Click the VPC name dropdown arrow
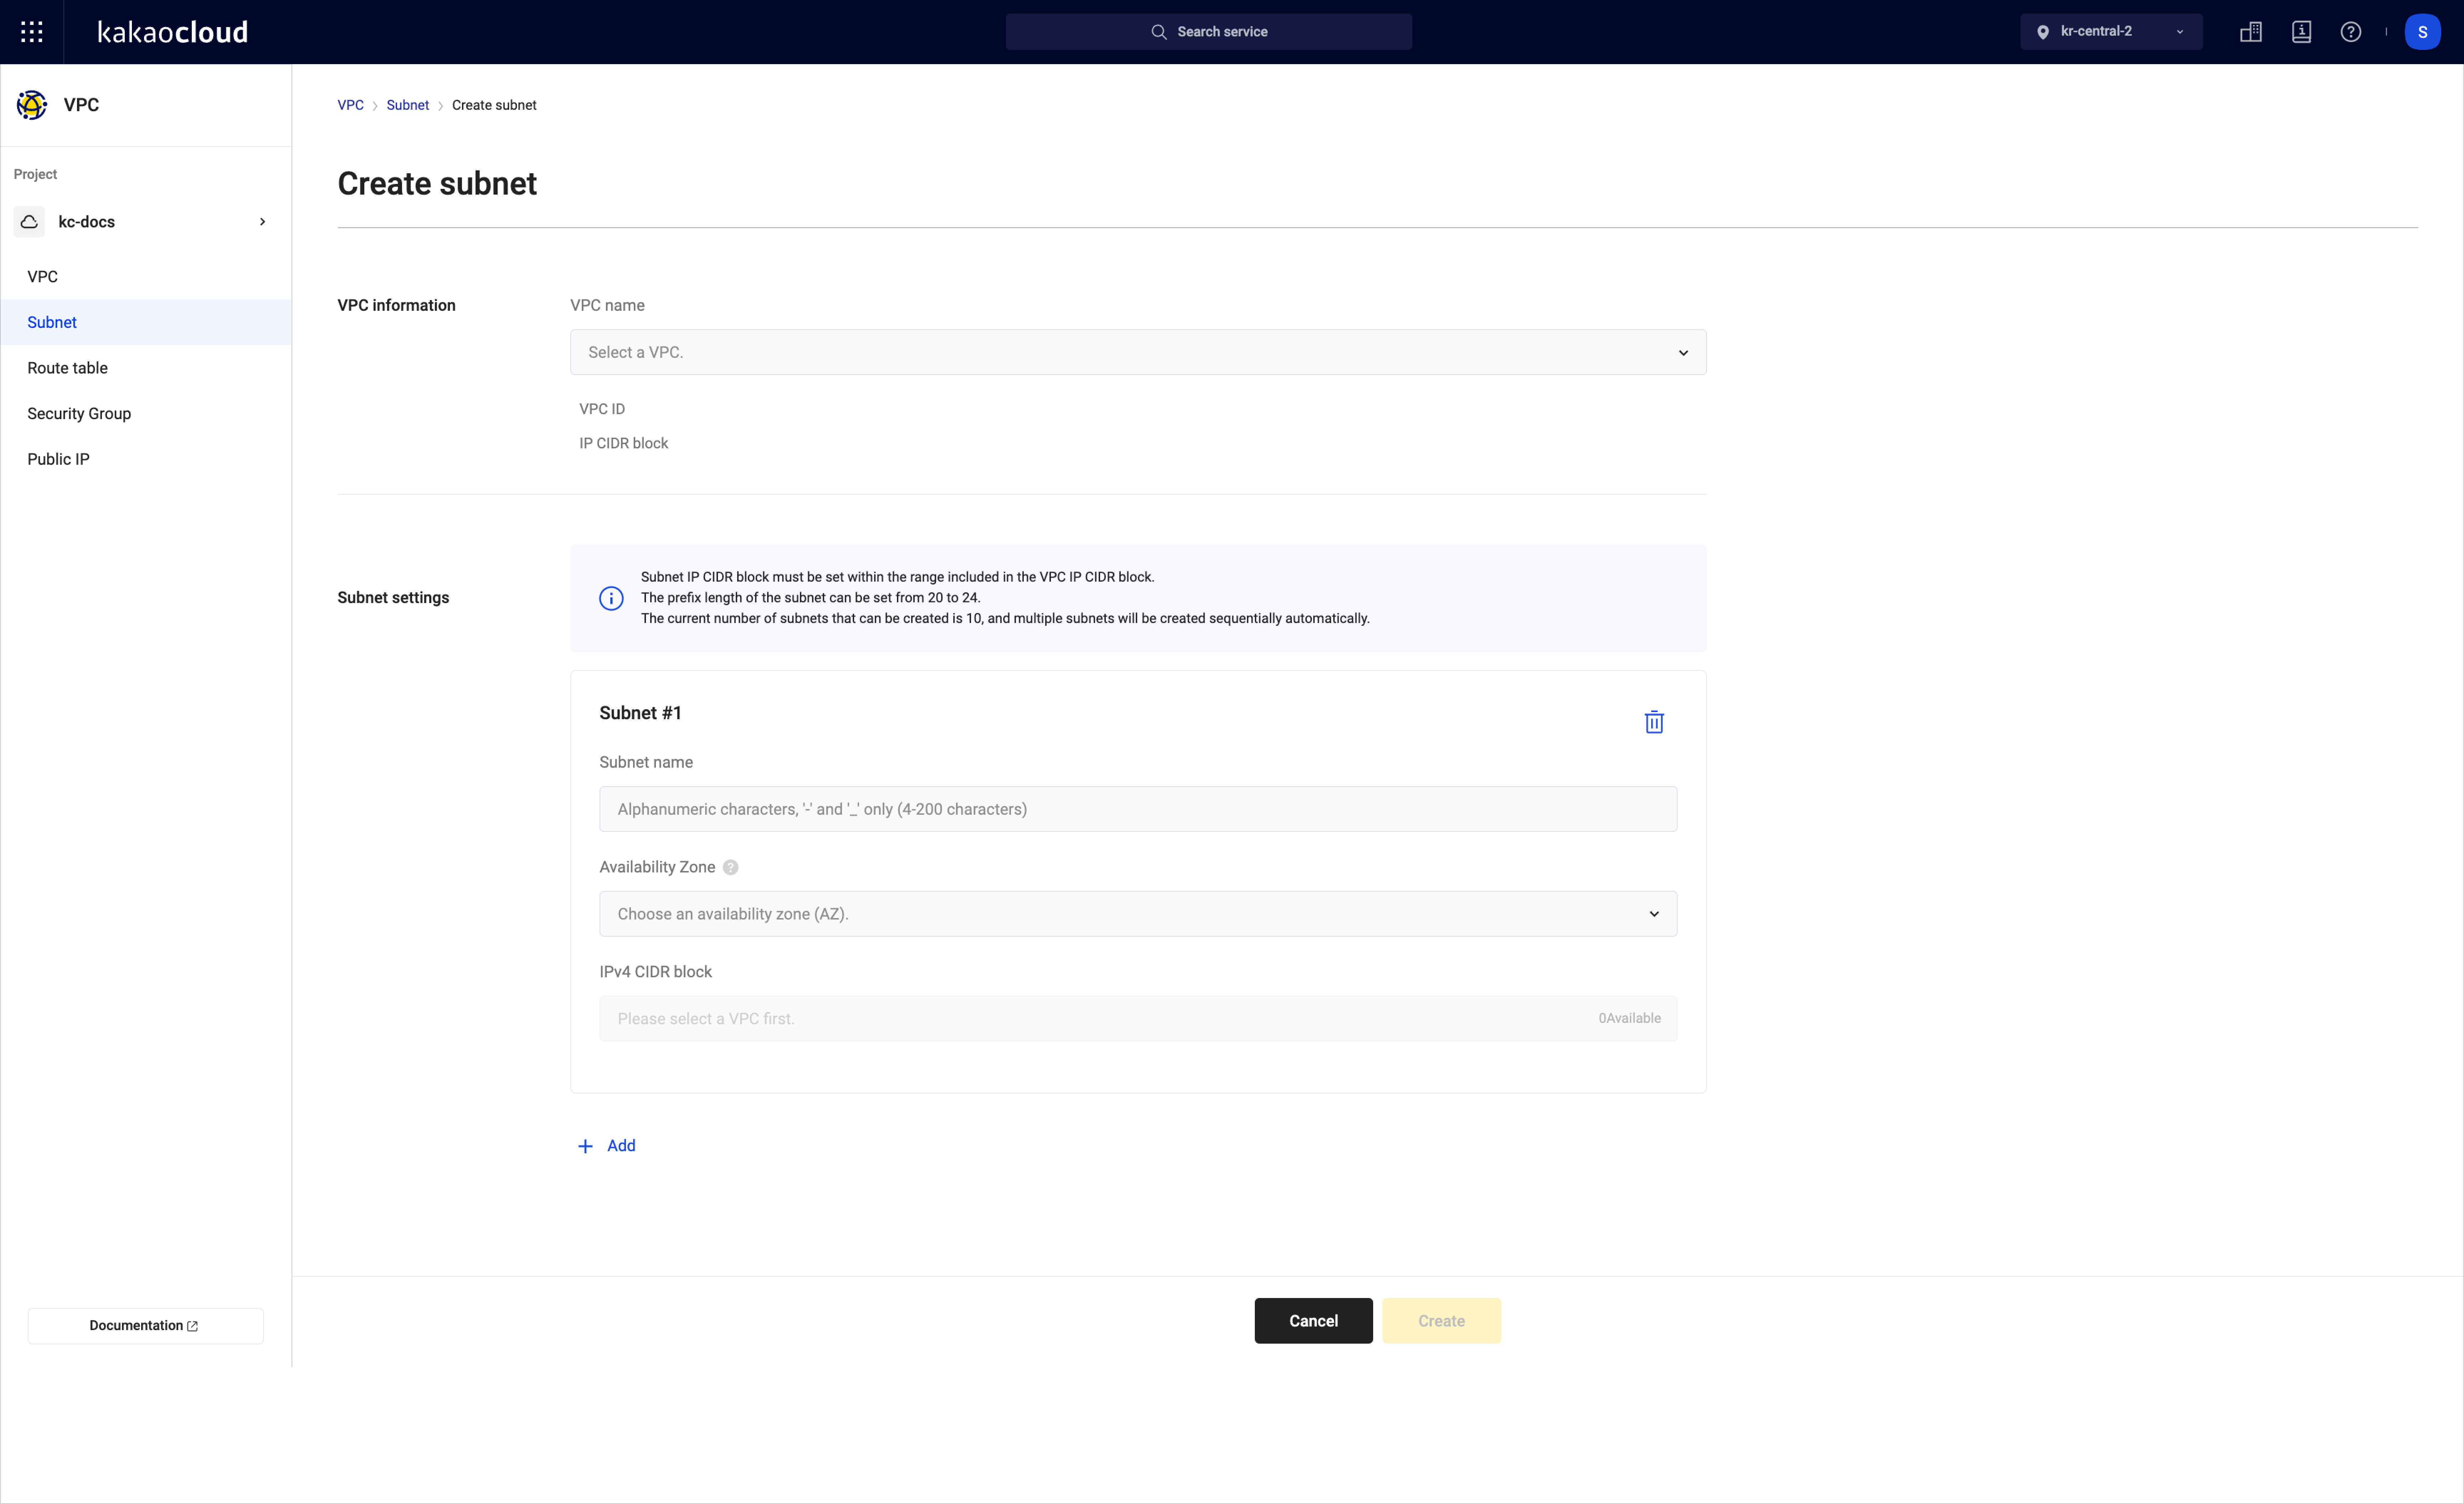This screenshot has width=2464, height=1504. [1683, 352]
